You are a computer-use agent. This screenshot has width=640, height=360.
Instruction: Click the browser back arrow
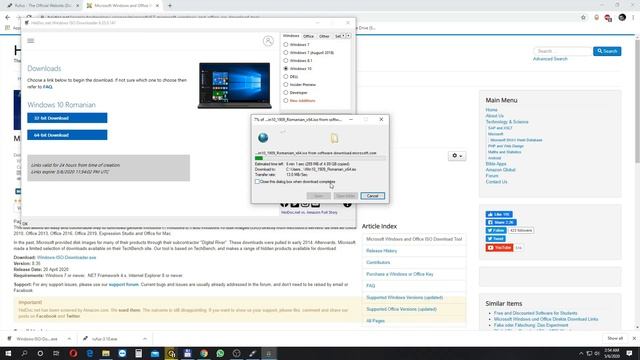tap(8, 18)
